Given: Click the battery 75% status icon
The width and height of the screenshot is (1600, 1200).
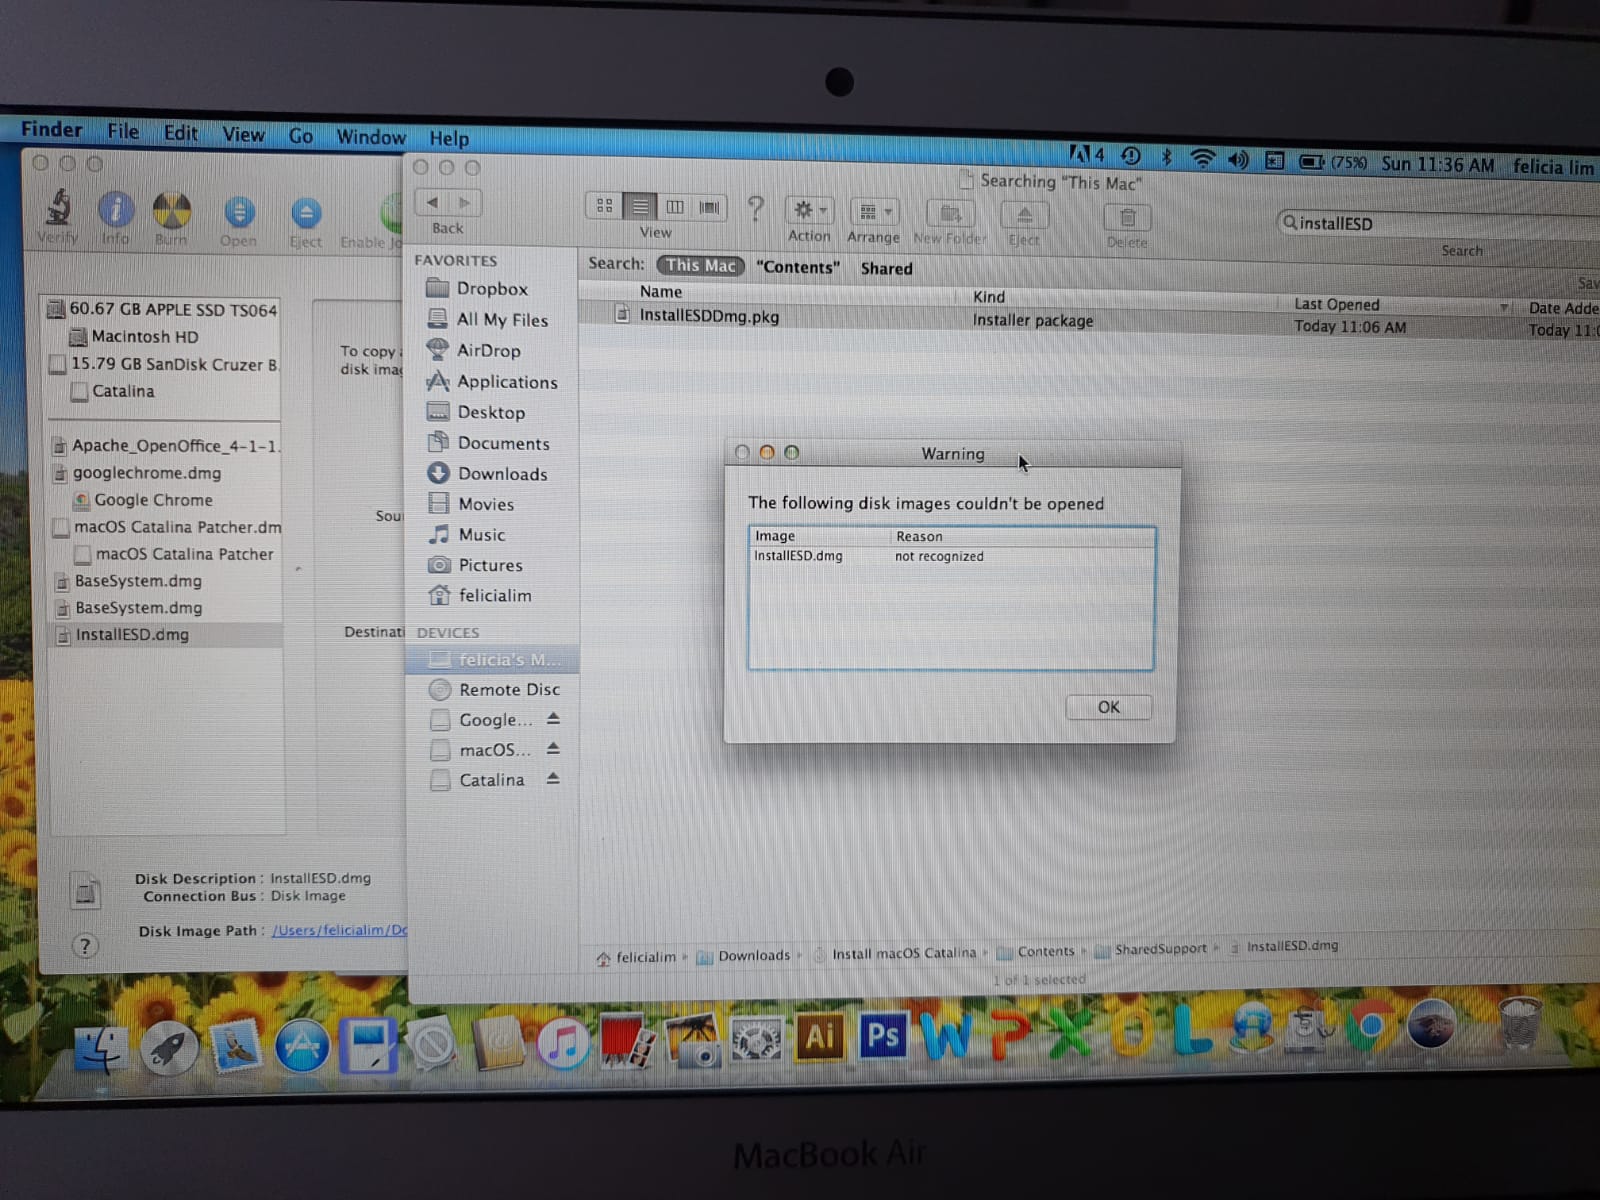Looking at the screenshot, I should pos(1332,162).
